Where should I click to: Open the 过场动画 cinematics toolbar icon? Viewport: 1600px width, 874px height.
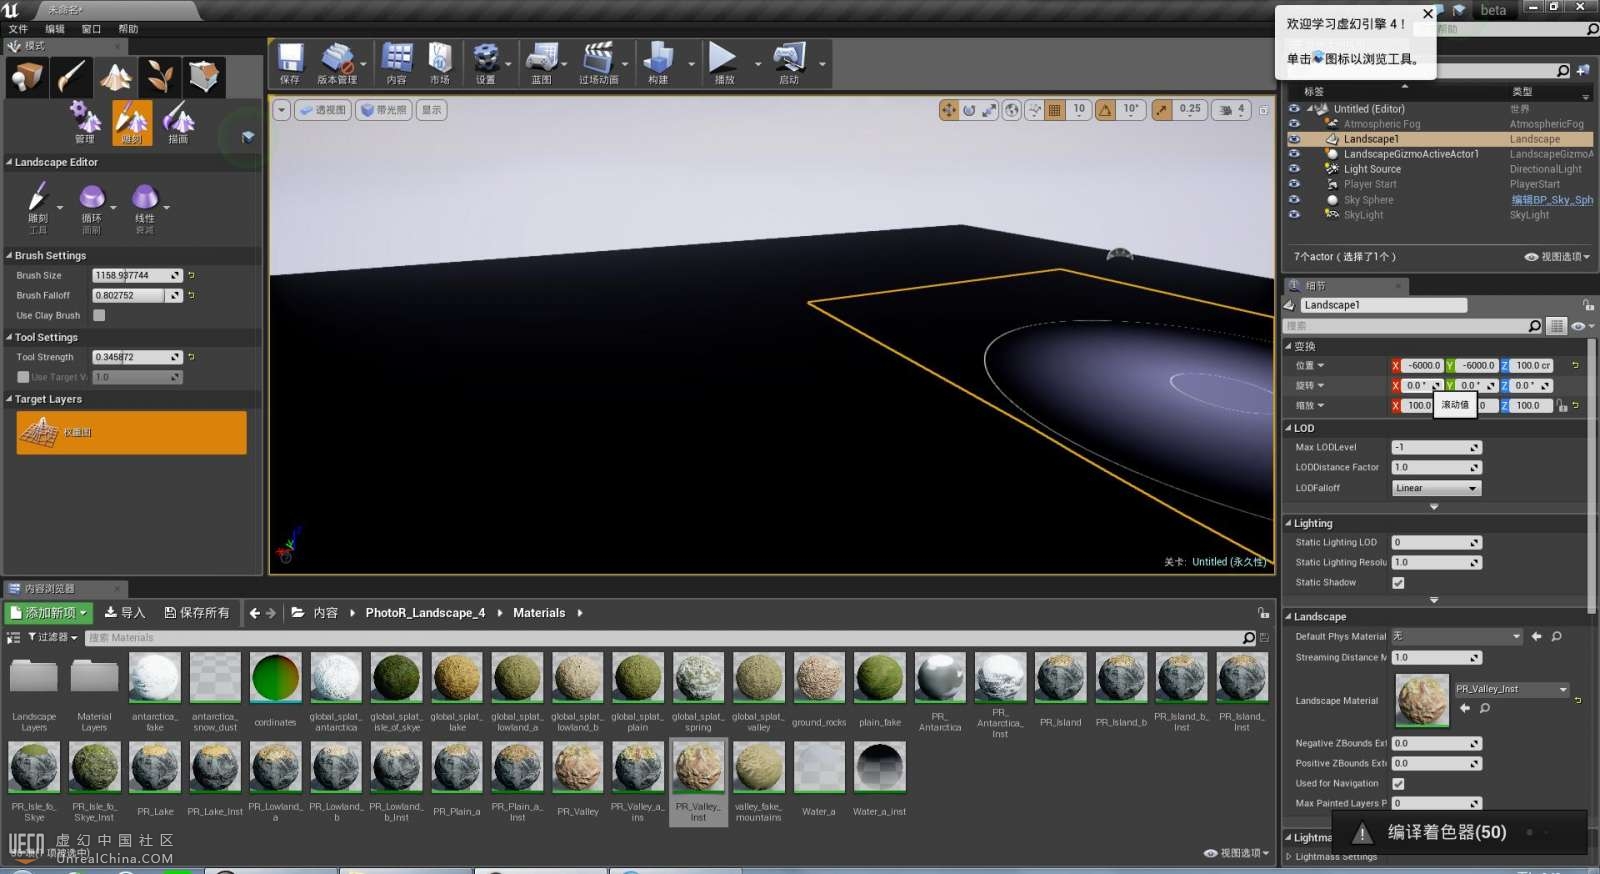(x=598, y=64)
